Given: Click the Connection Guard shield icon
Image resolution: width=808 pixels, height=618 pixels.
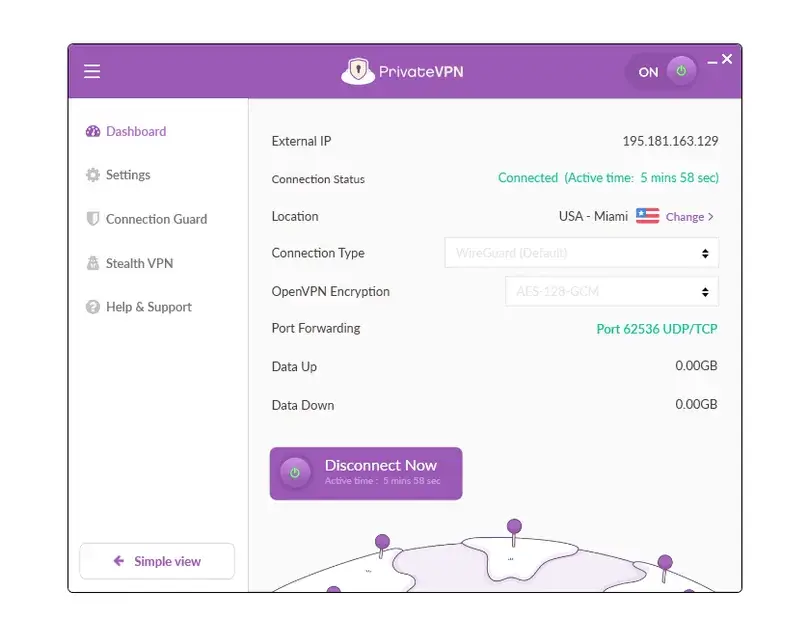Looking at the screenshot, I should [x=93, y=219].
